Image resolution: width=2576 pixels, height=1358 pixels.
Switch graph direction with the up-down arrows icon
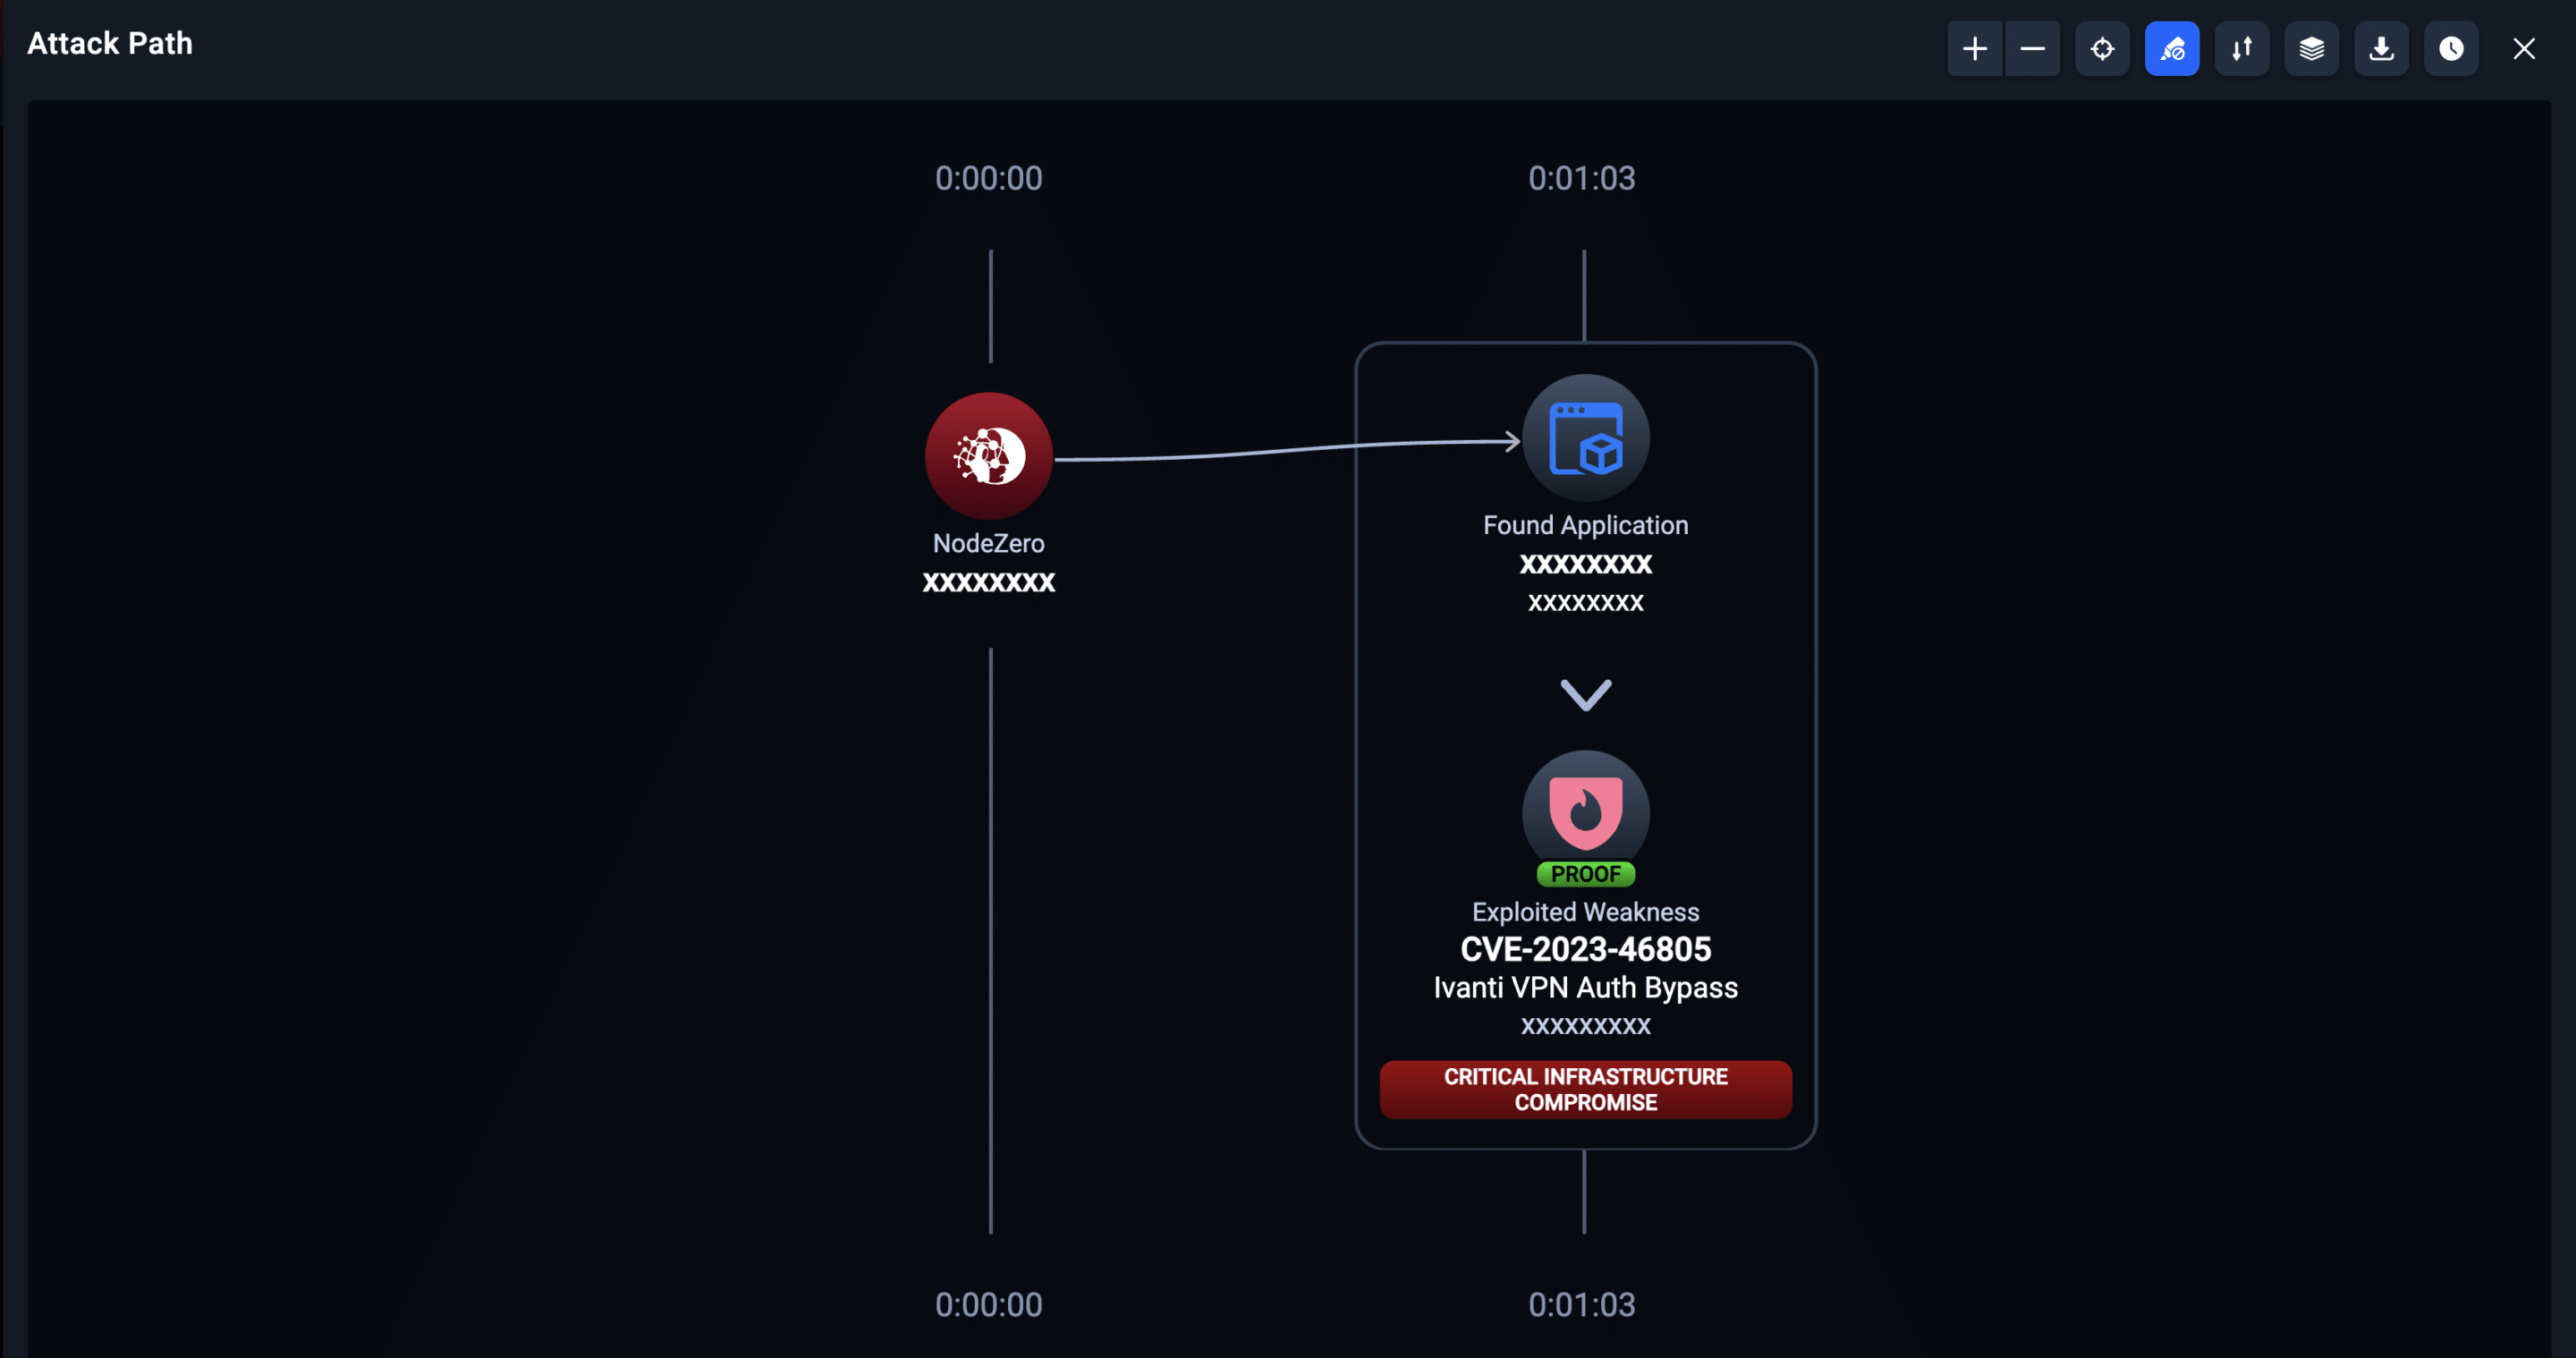2242,48
